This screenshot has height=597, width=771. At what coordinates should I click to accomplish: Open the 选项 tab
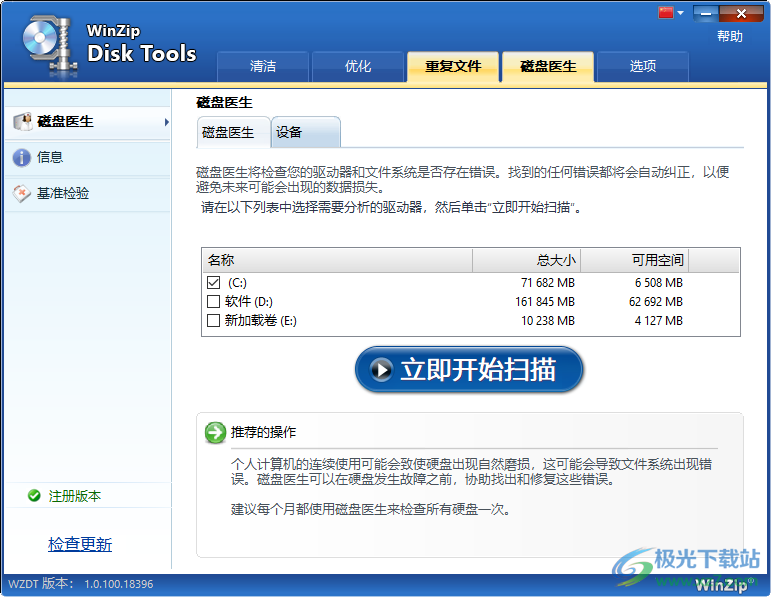point(643,66)
